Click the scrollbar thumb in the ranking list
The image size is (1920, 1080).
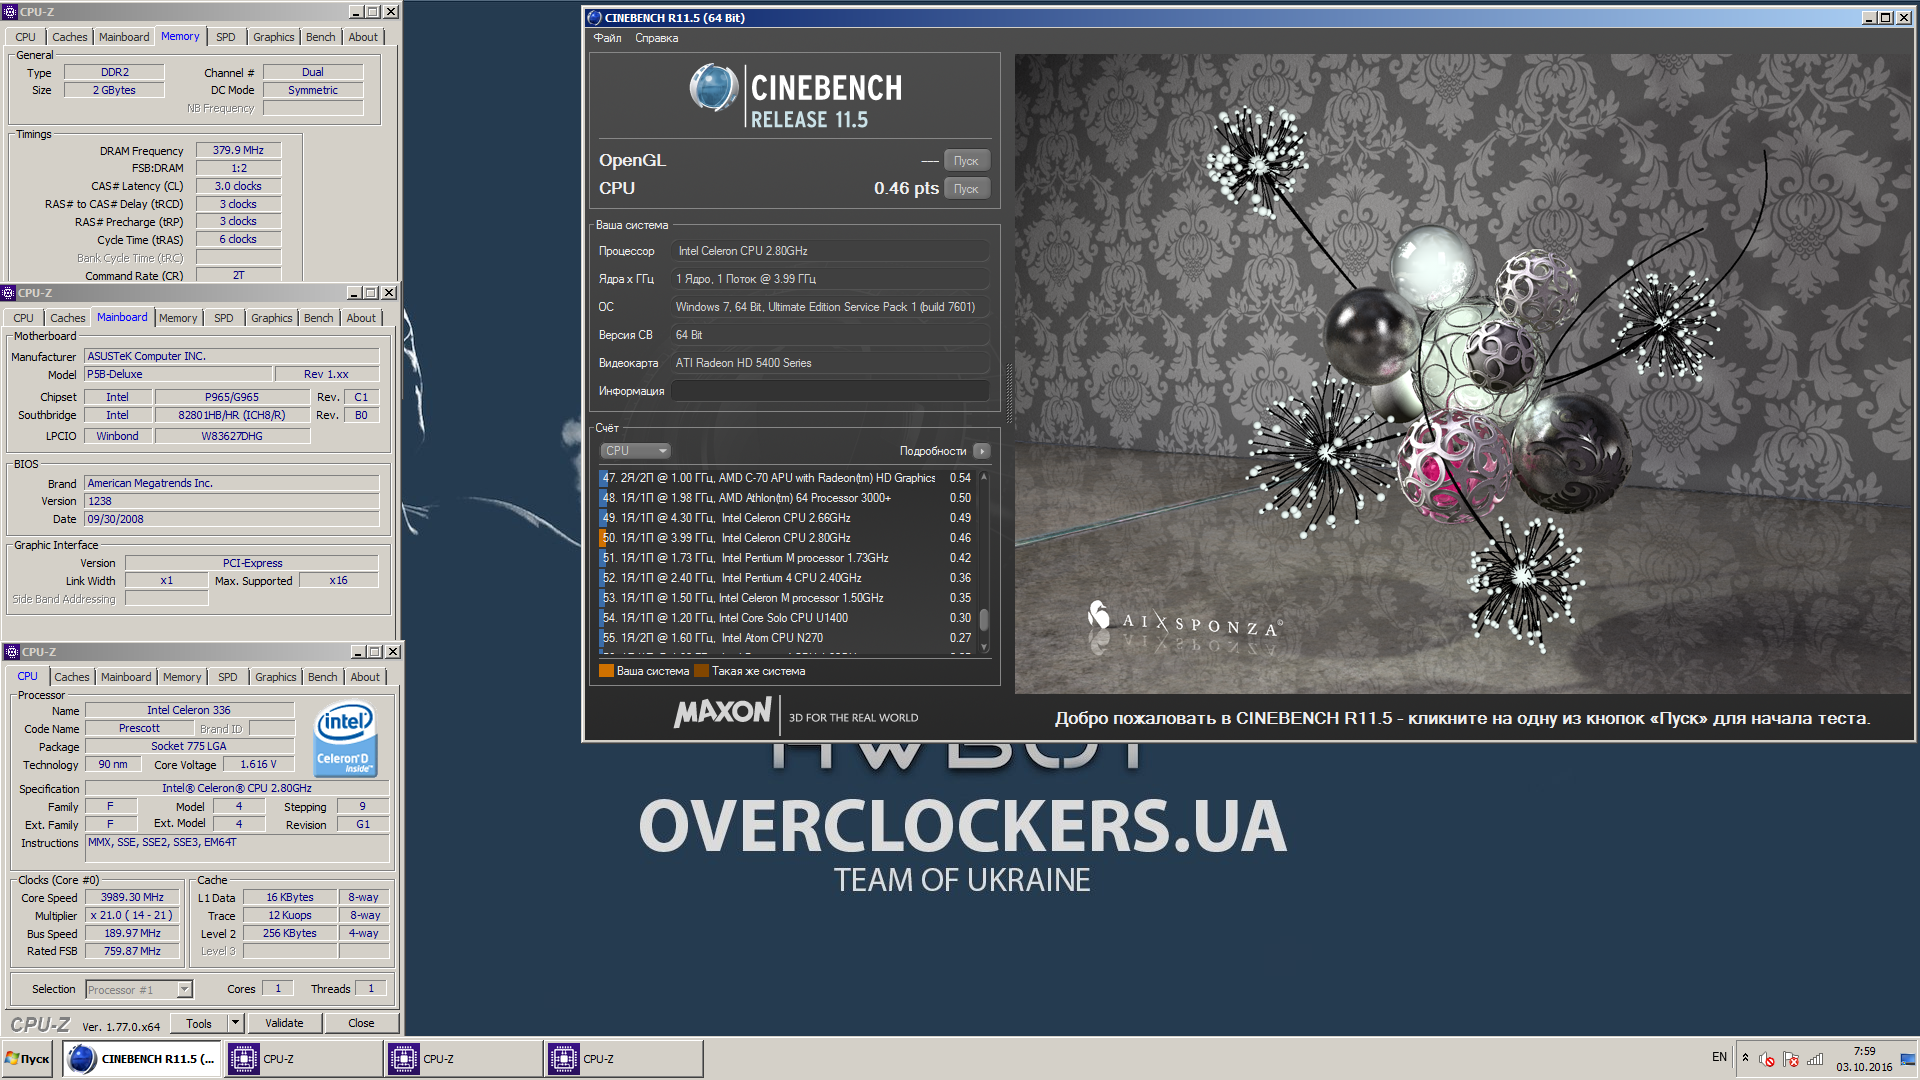pyautogui.click(x=984, y=619)
